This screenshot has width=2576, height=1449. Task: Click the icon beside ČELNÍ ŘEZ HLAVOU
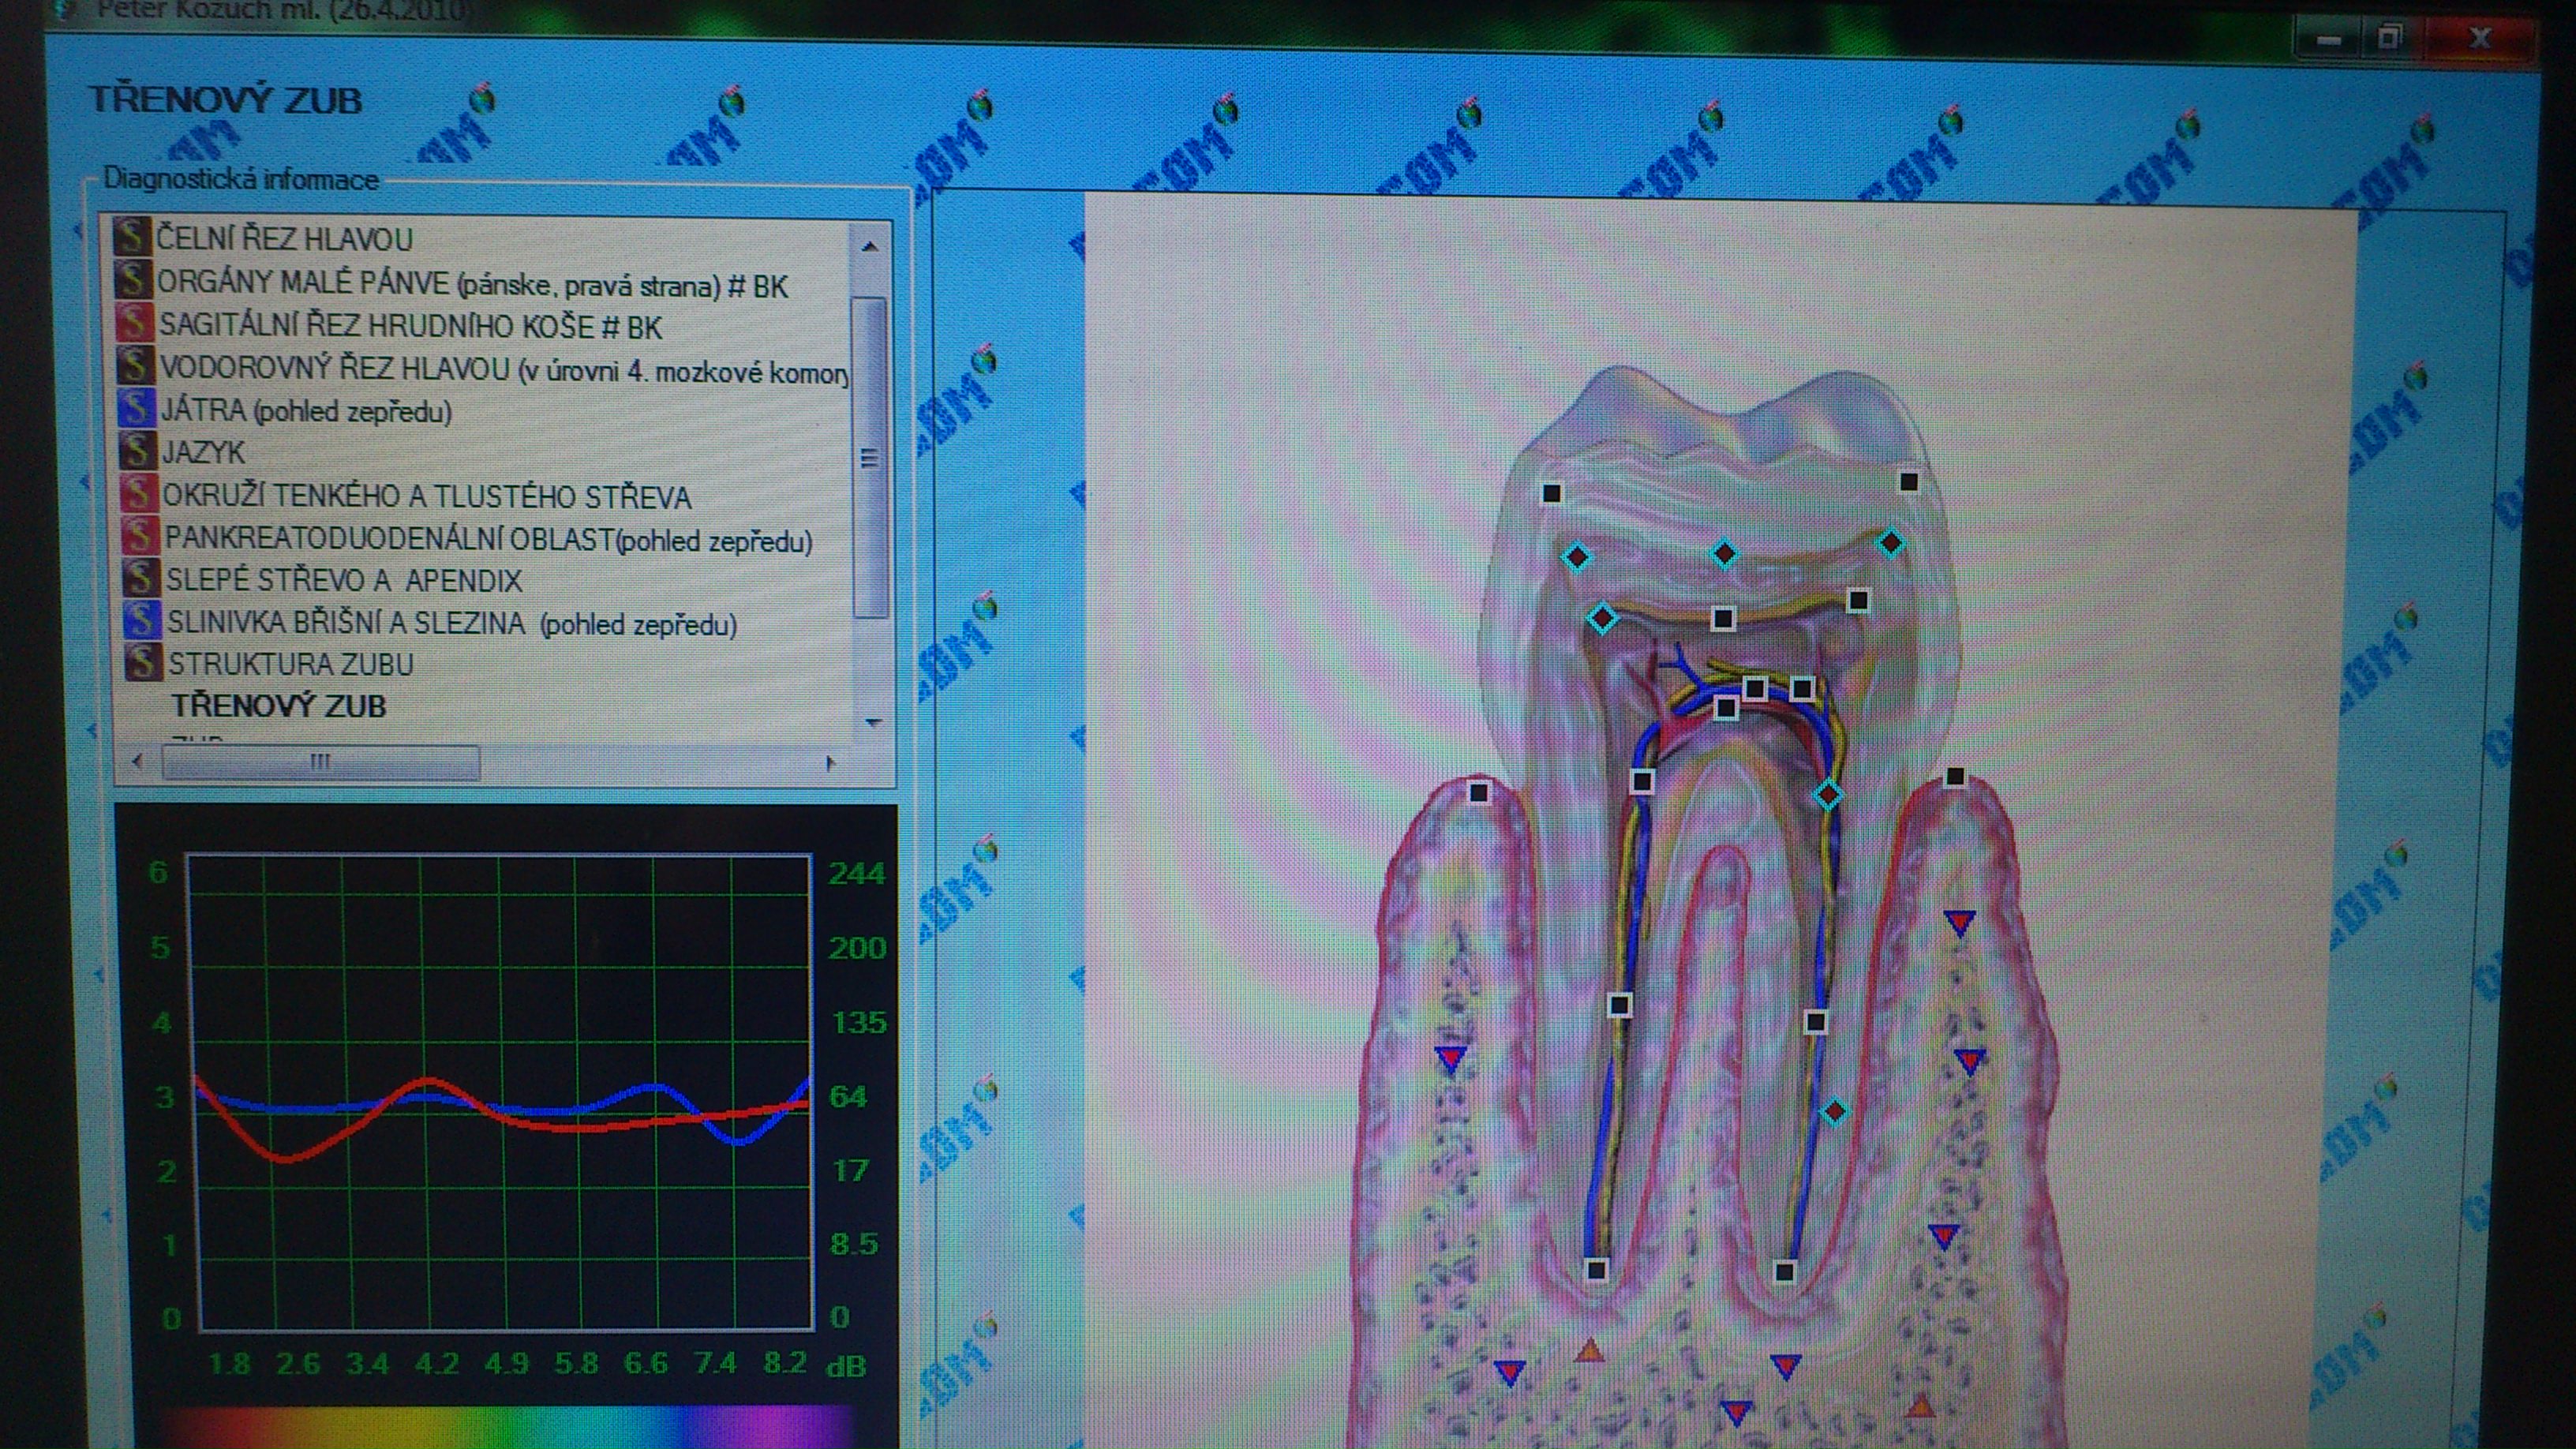130,237
